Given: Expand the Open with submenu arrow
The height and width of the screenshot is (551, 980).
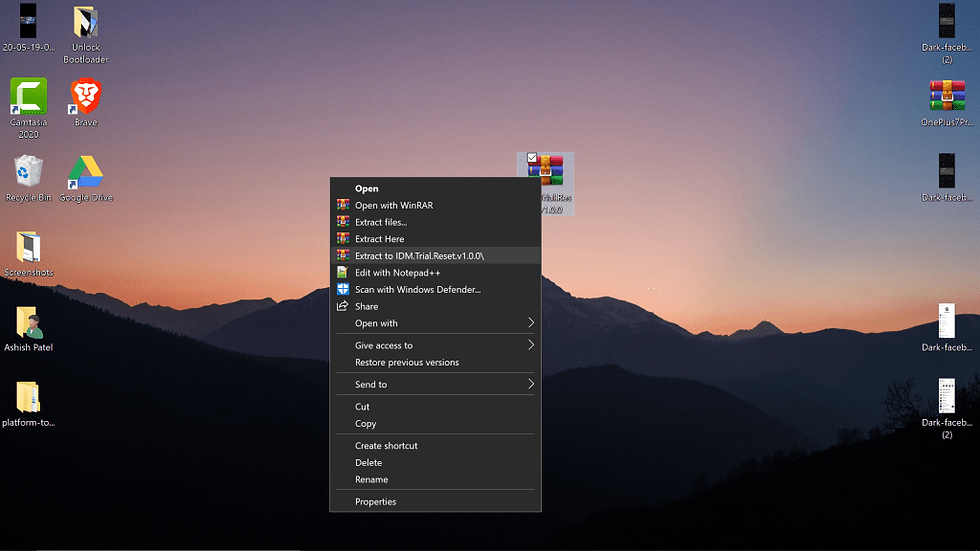Looking at the screenshot, I should (x=531, y=323).
